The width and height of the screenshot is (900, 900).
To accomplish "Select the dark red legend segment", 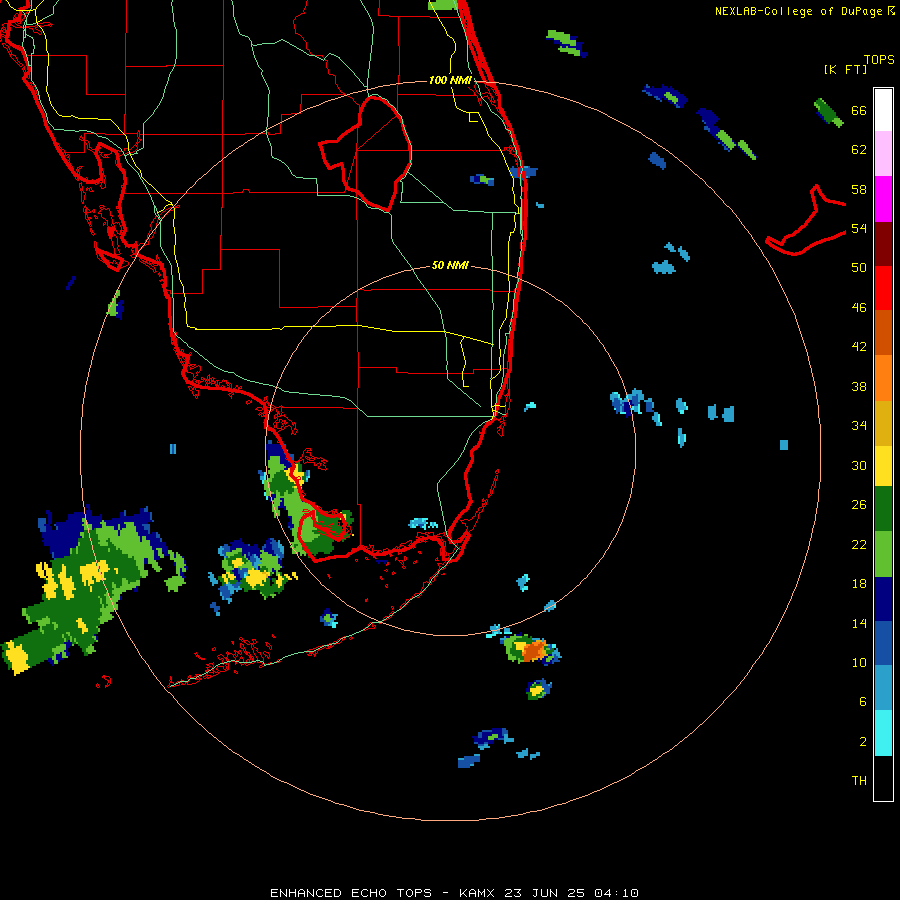I will 883,243.
